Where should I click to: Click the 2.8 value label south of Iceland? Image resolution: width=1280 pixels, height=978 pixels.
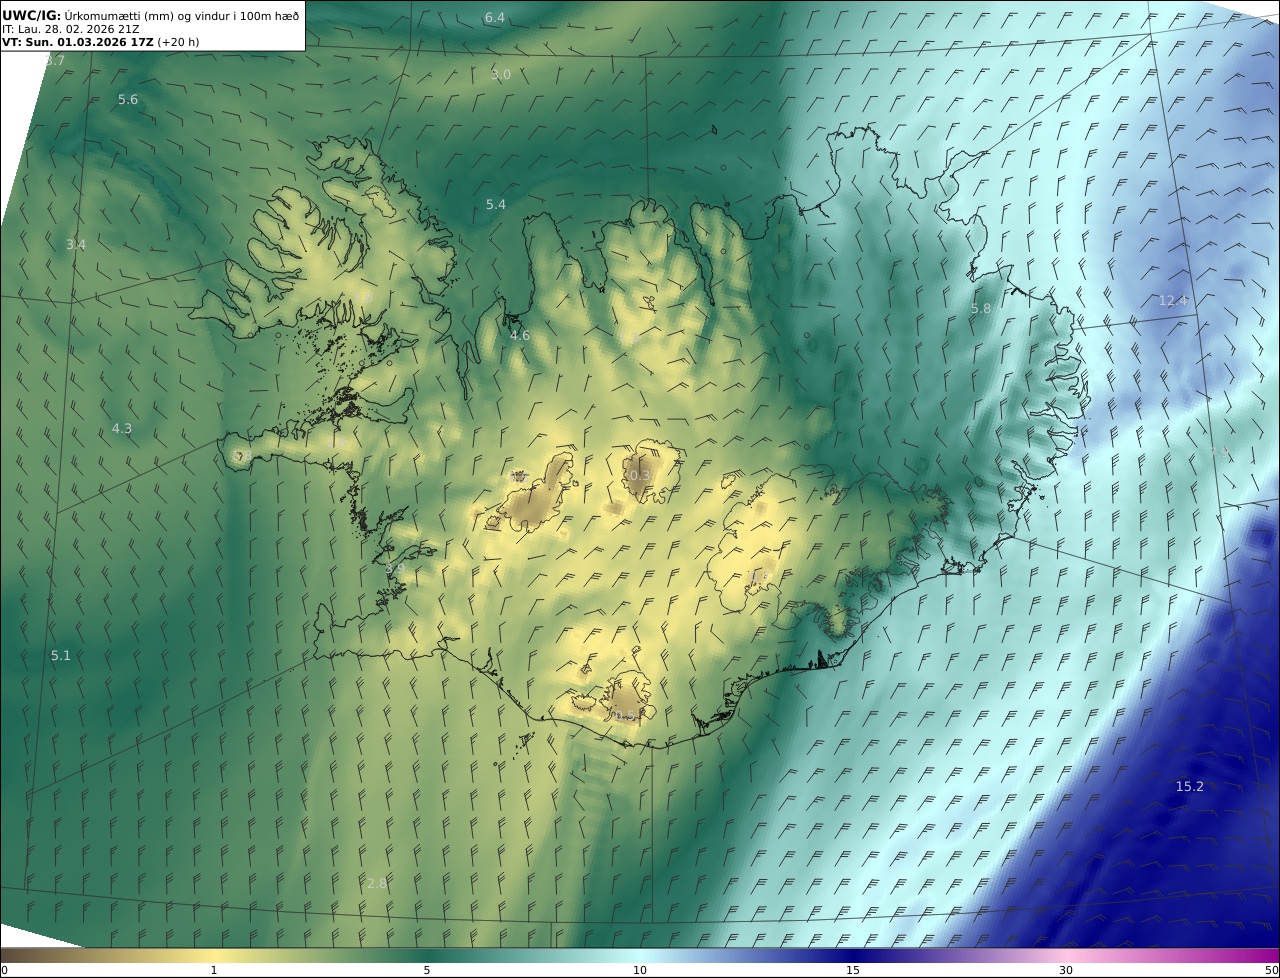(x=377, y=884)
